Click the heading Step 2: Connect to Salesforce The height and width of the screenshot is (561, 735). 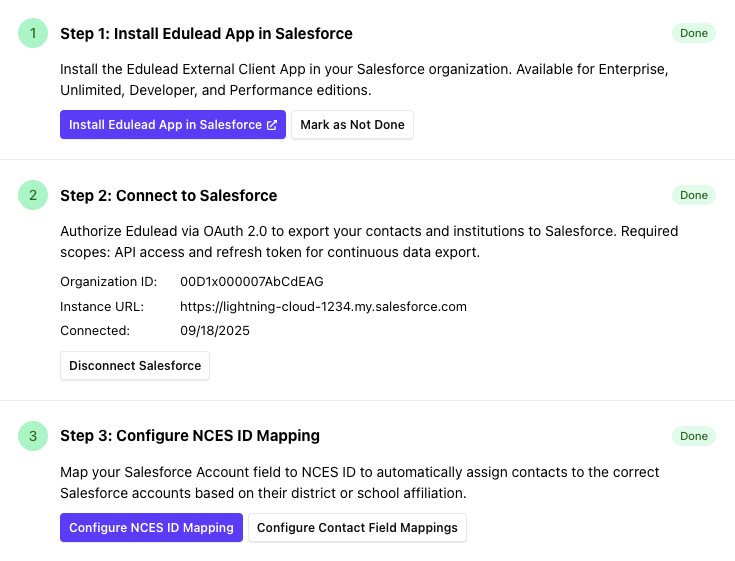169,195
